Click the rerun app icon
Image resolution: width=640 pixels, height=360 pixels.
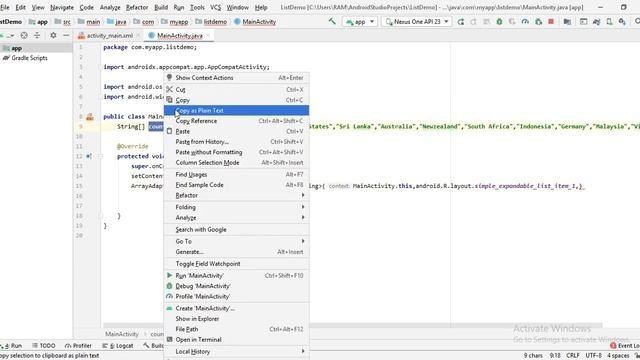point(461,22)
